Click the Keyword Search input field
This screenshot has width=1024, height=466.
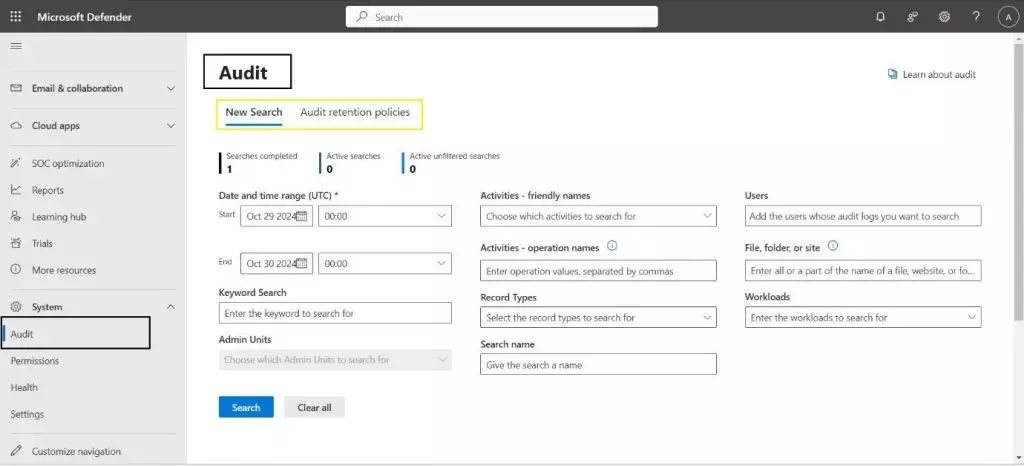335,313
